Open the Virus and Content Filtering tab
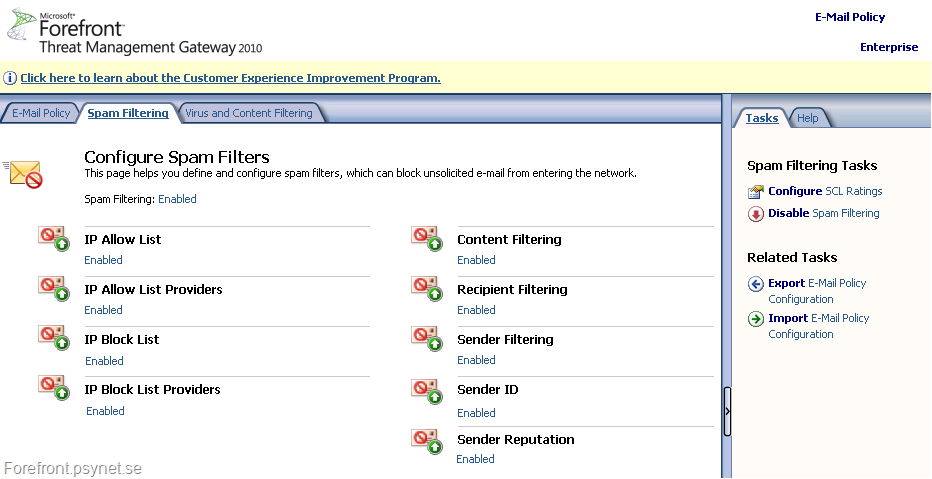Image resolution: width=932 pixels, height=479 pixels. coord(249,113)
